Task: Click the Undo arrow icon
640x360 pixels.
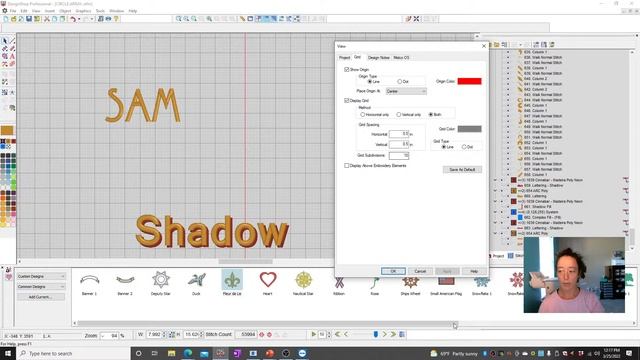Action: [73, 19]
